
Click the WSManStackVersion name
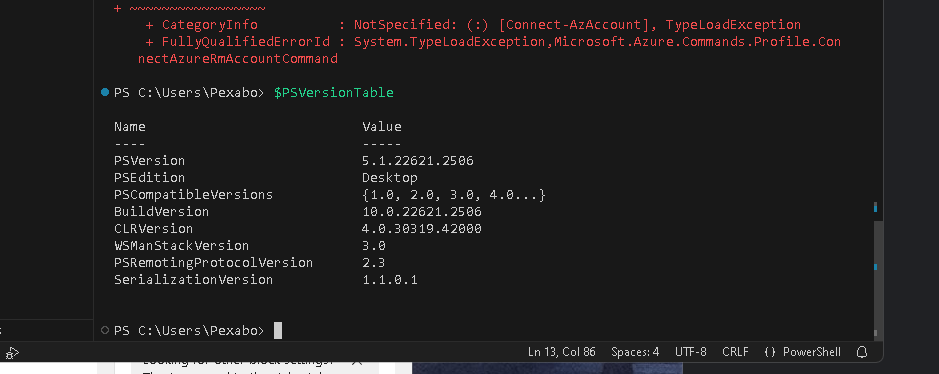[x=181, y=245]
